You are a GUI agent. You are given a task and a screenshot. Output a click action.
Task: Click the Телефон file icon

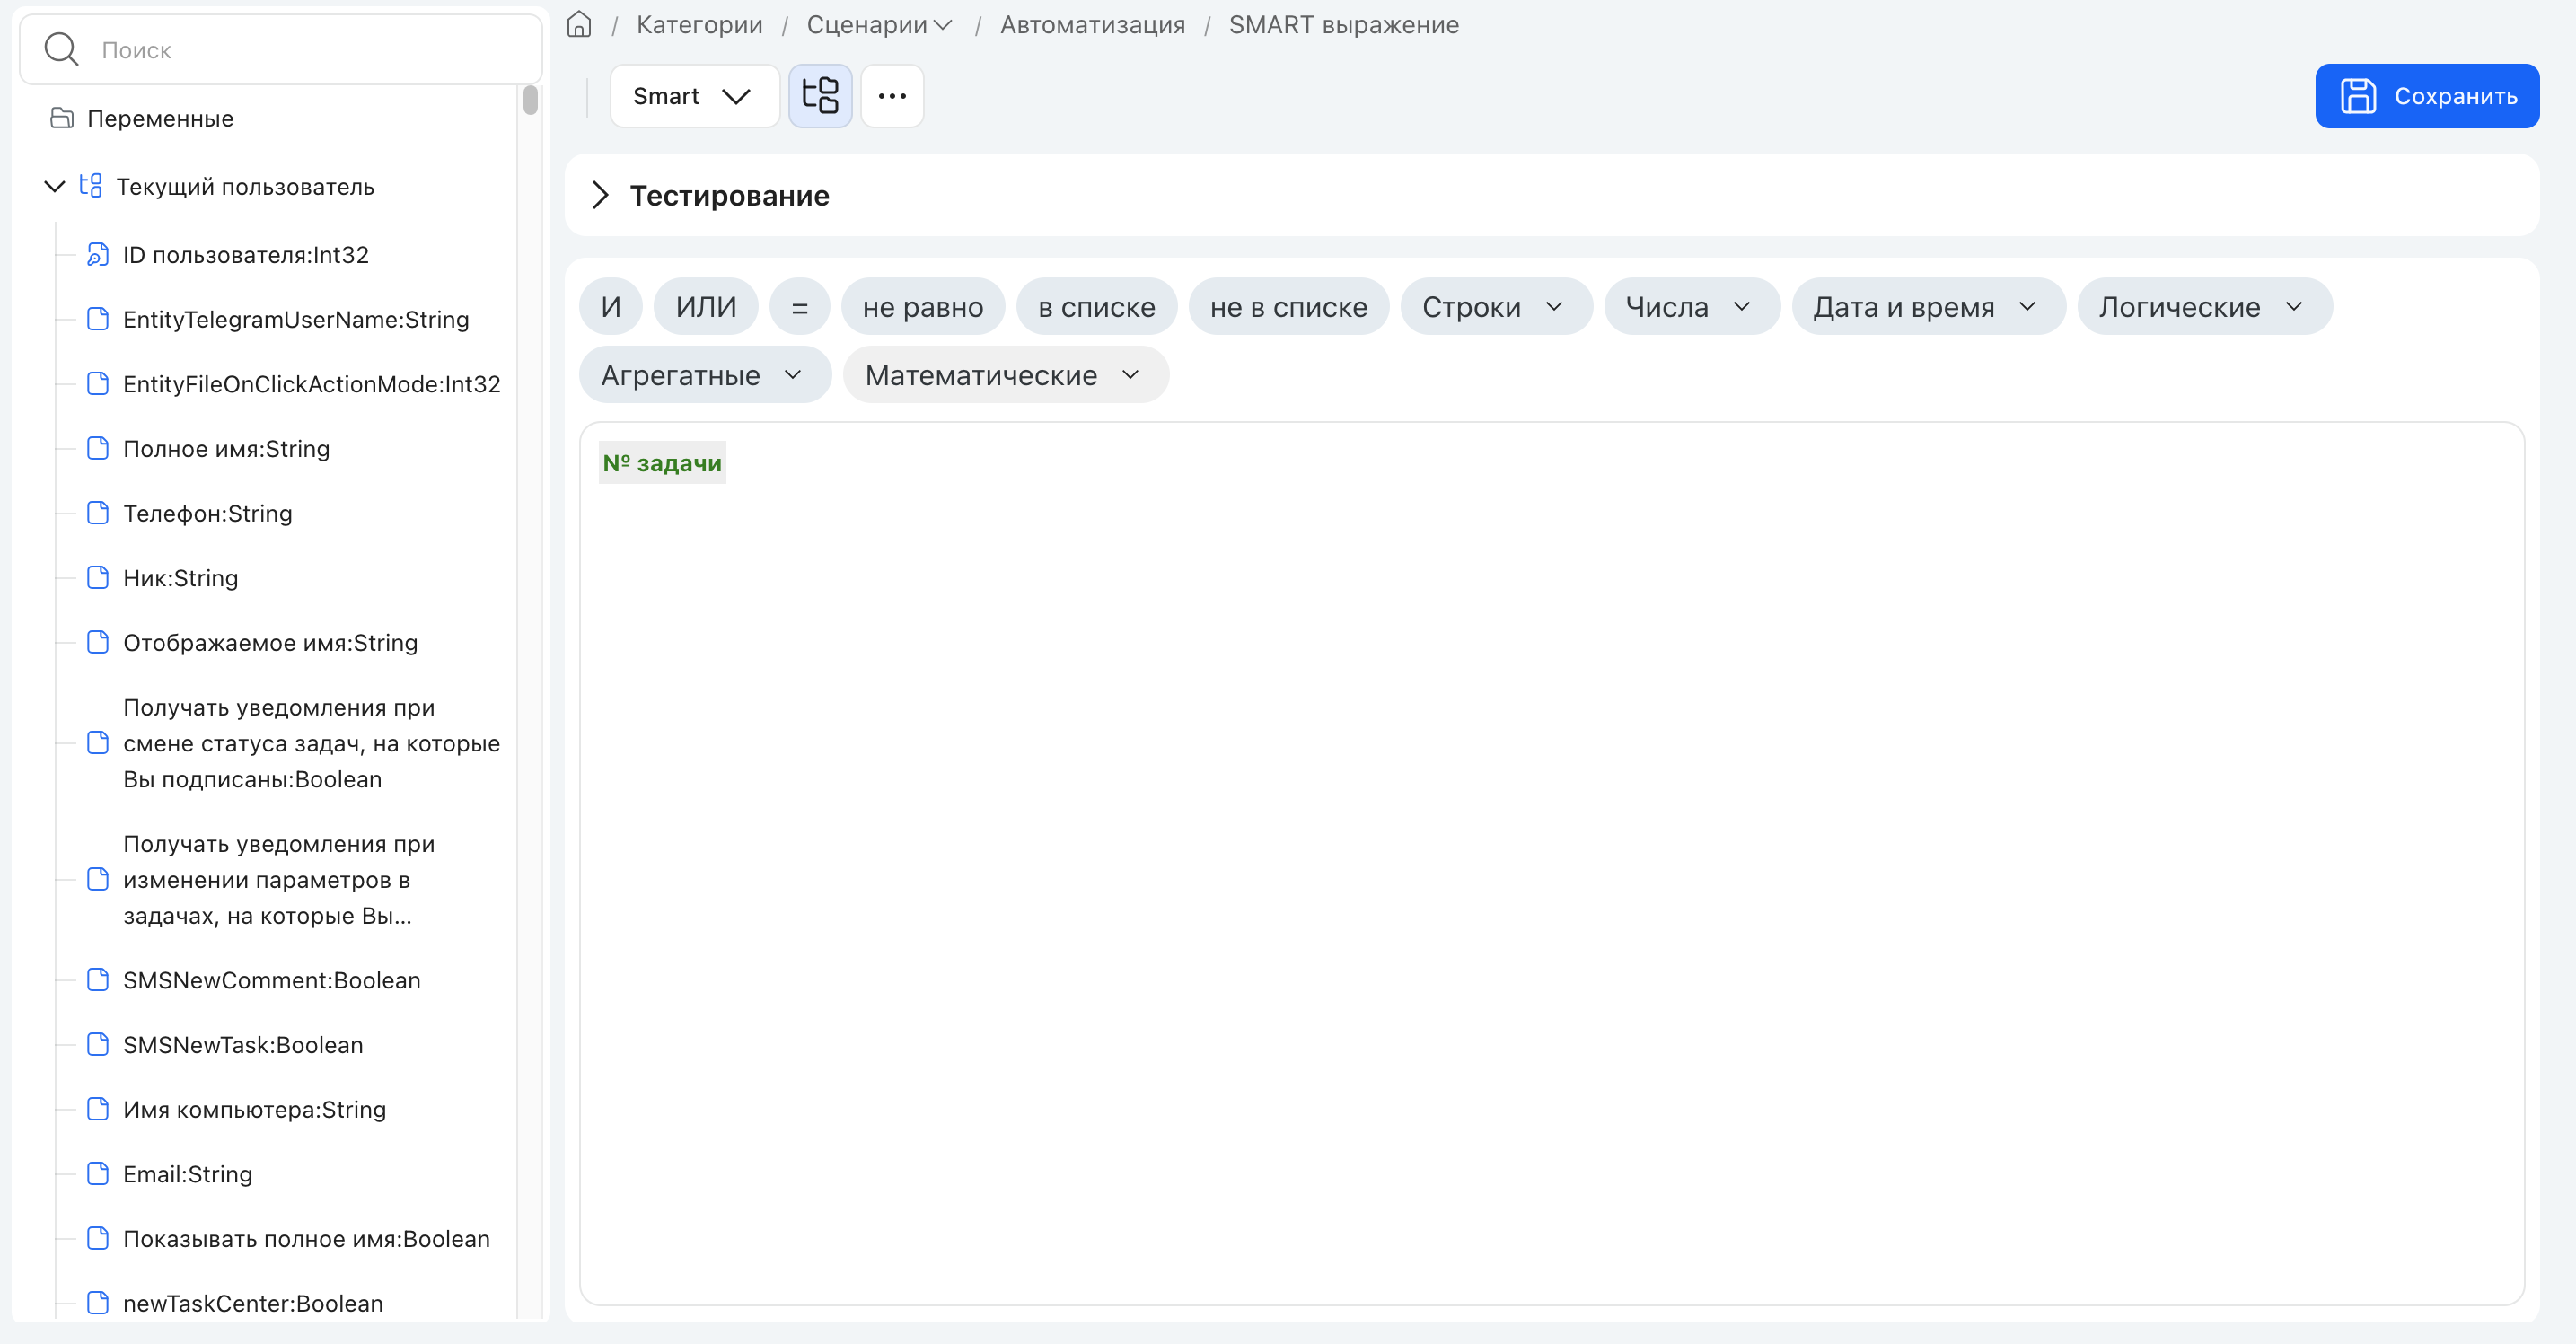pos(98,513)
